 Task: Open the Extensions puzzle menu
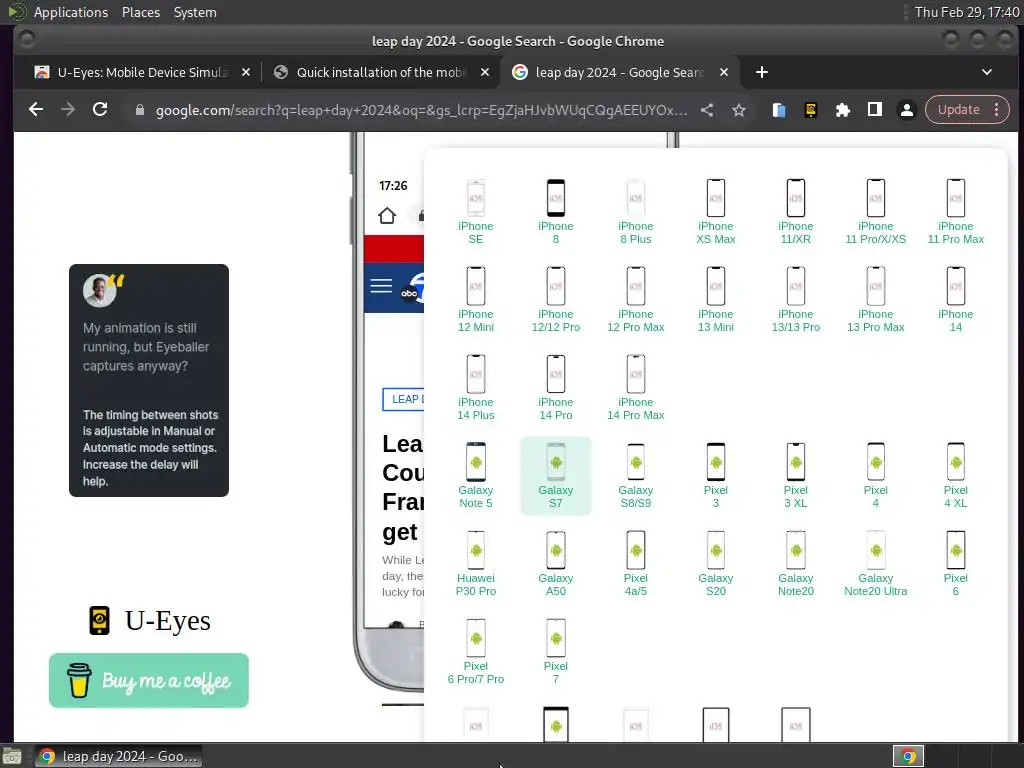click(x=842, y=110)
